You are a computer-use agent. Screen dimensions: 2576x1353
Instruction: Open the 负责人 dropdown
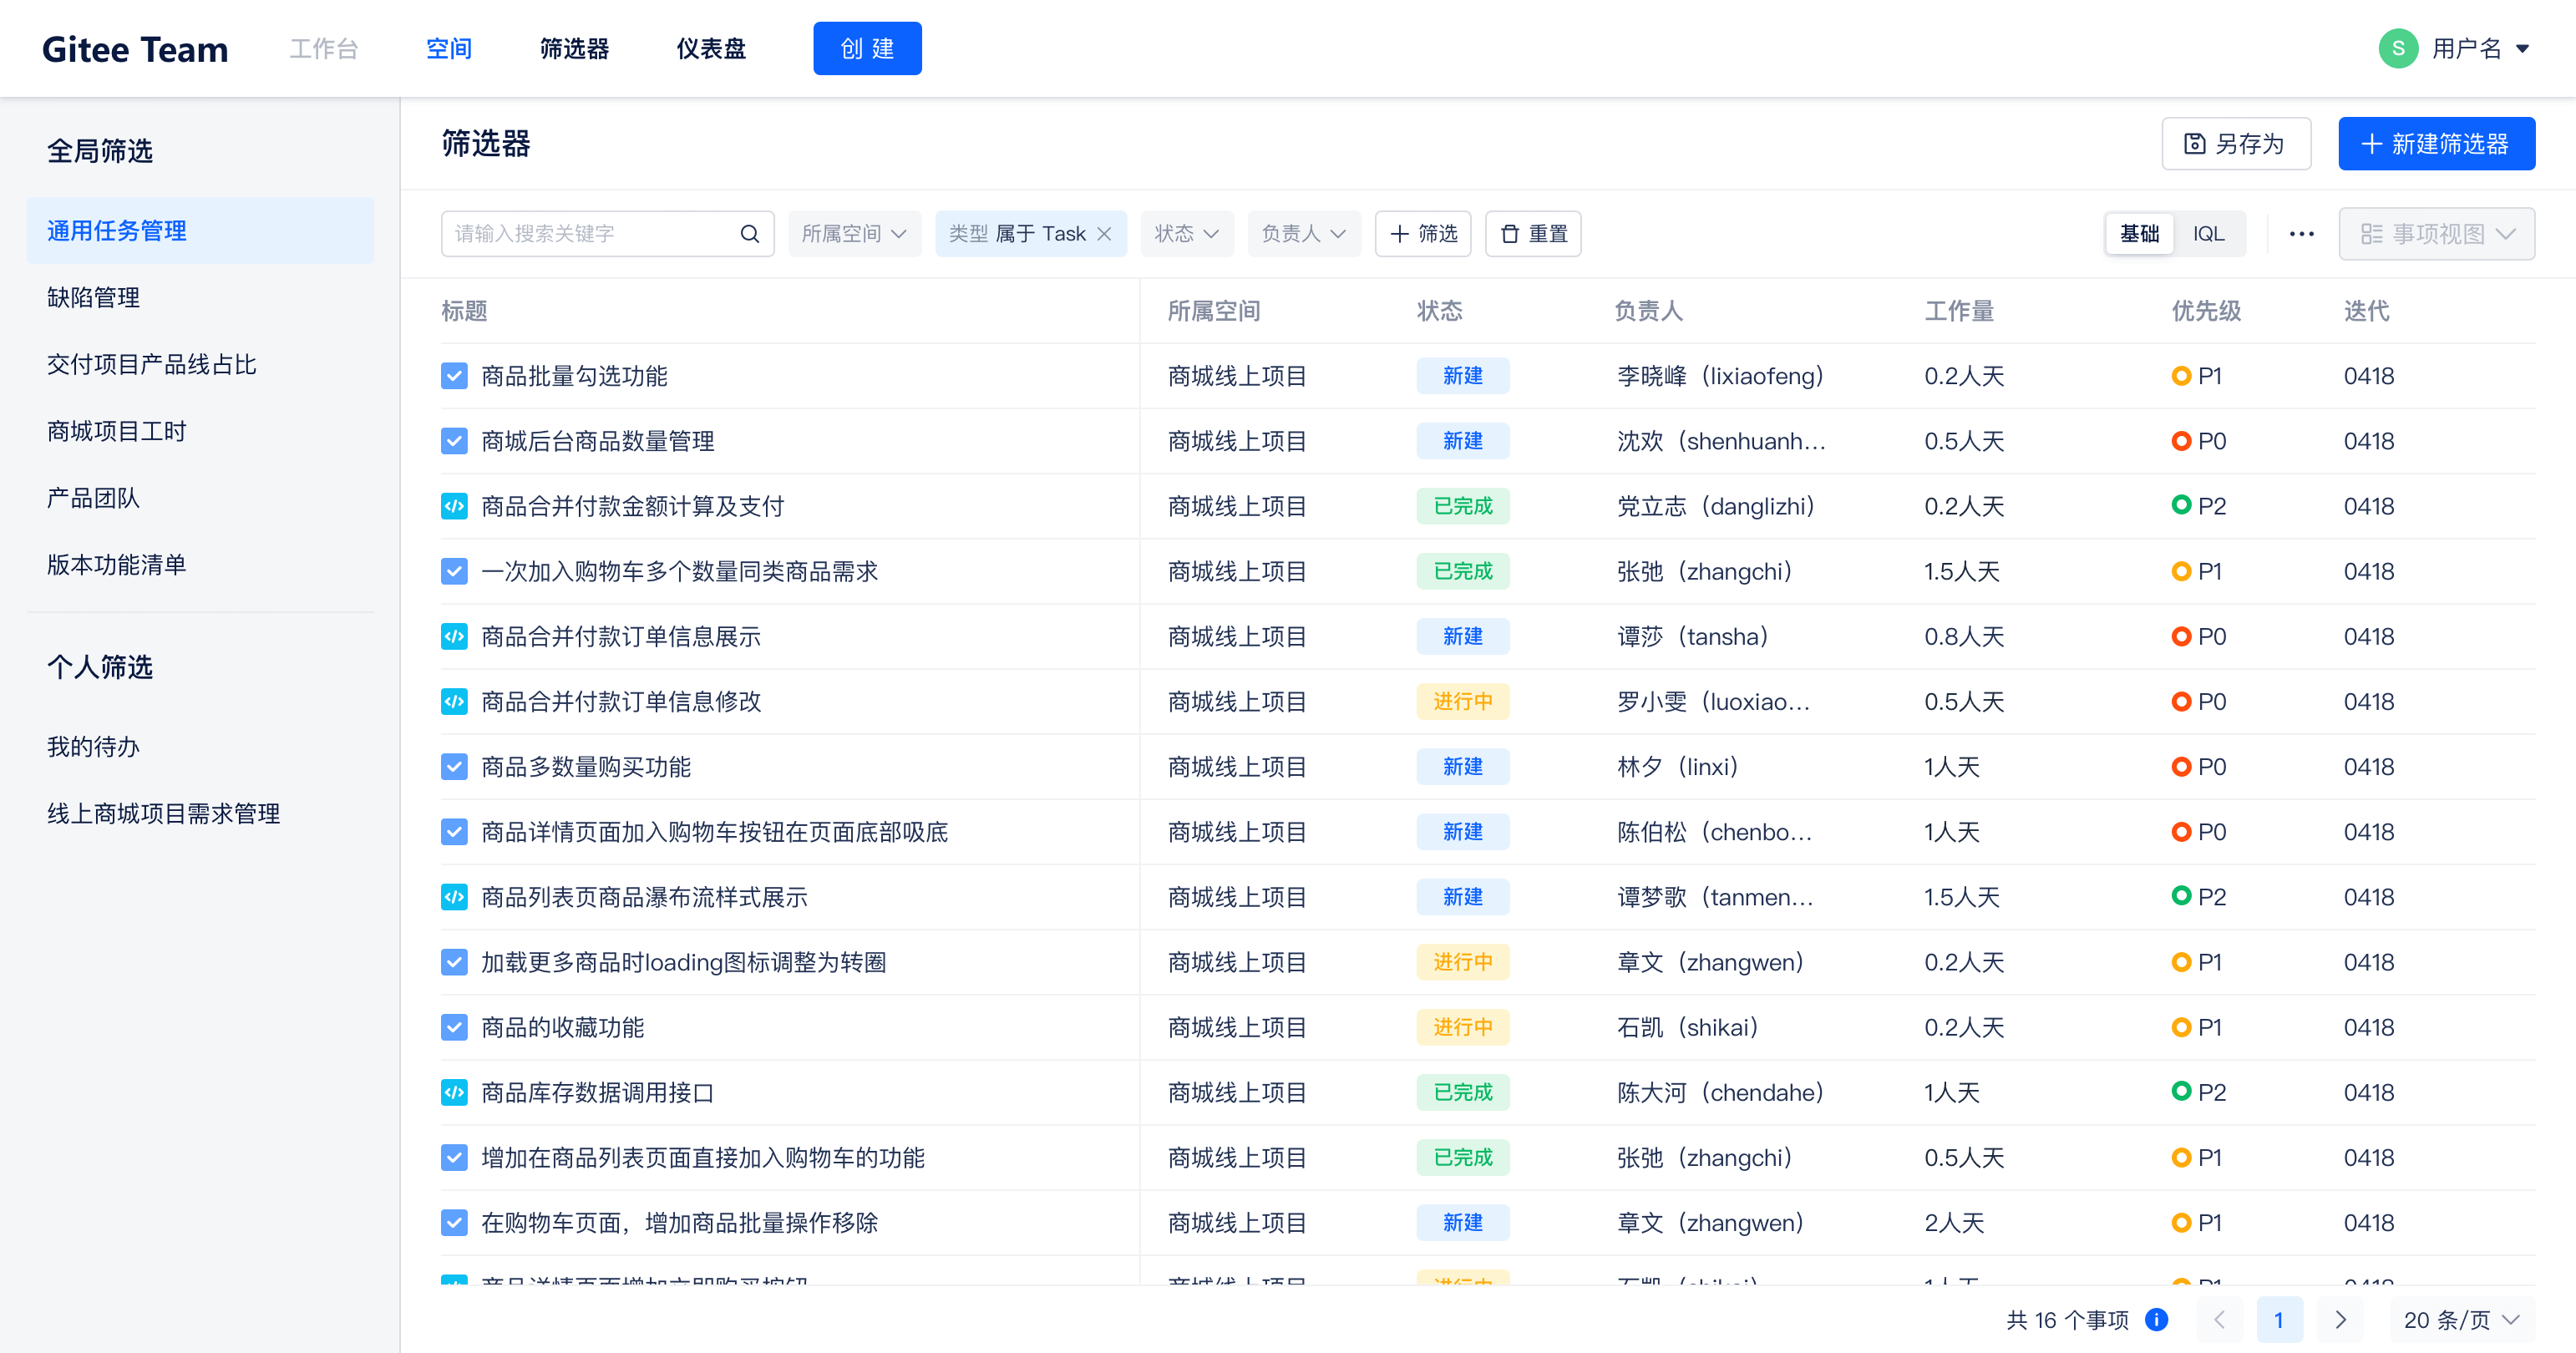pyautogui.click(x=1304, y=233)
